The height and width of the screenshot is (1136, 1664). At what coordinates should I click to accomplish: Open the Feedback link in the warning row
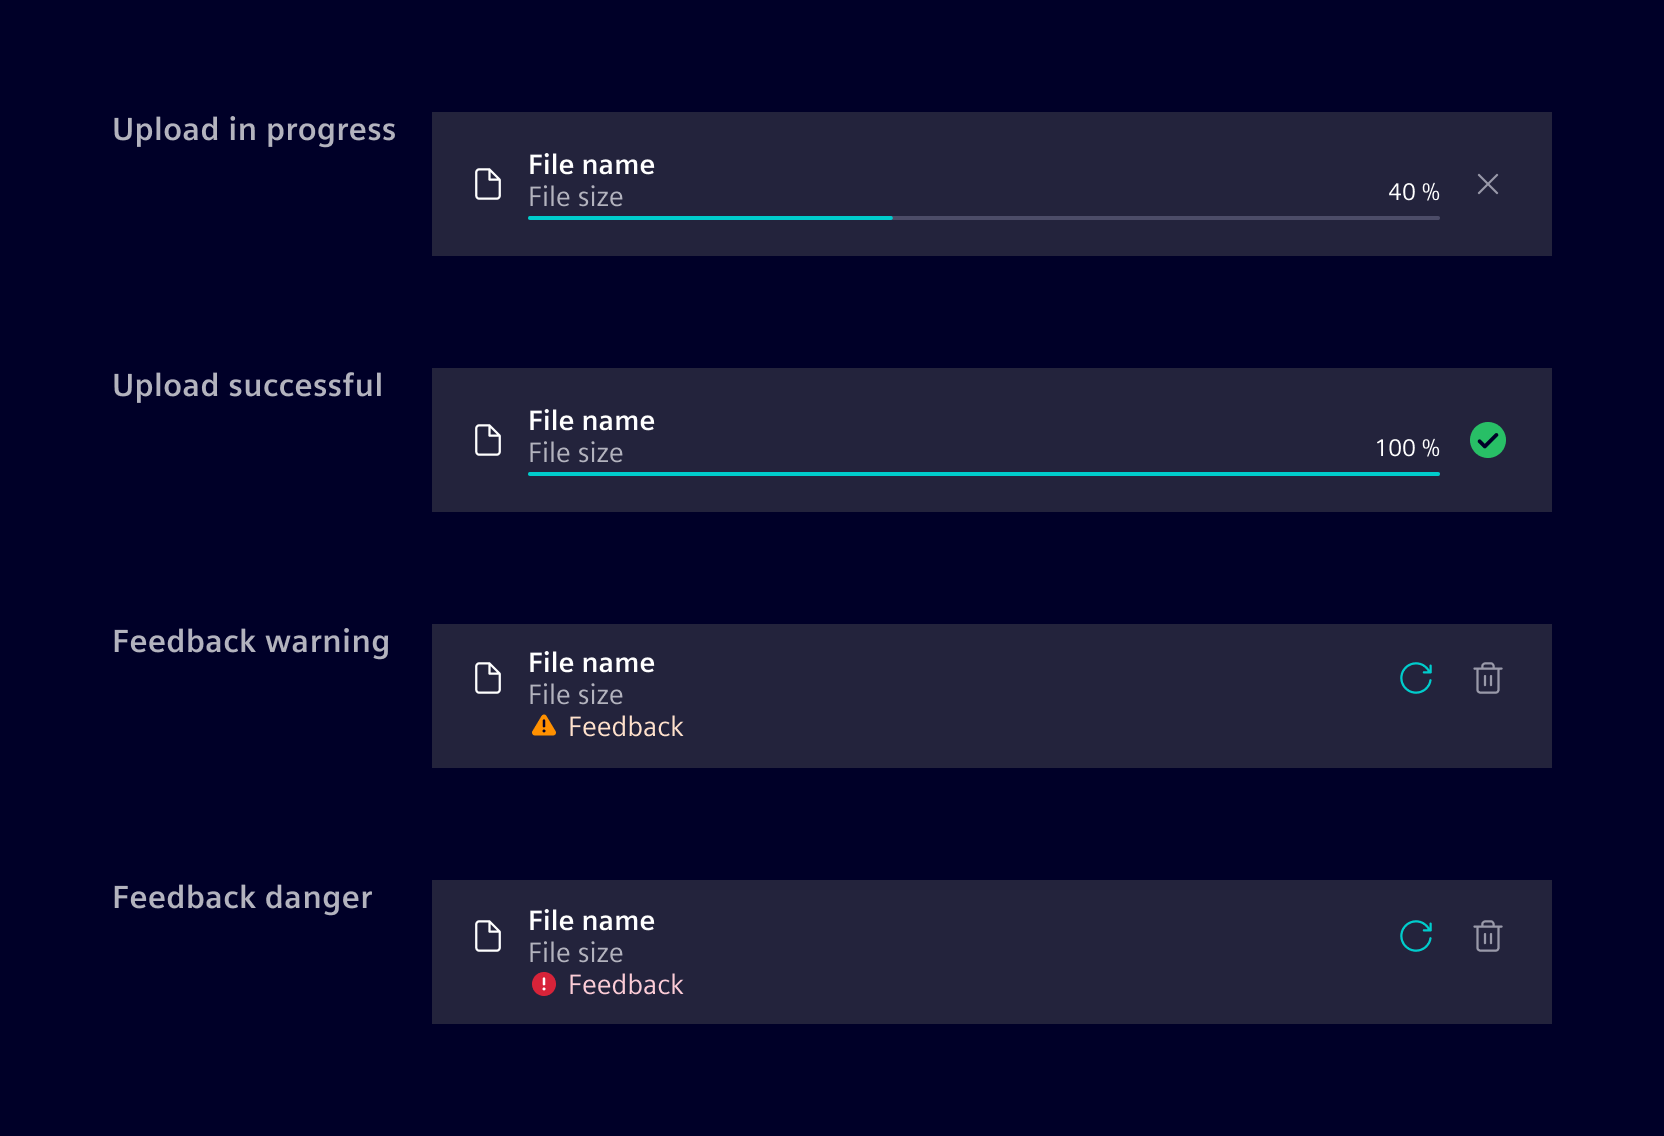coord(625,727)
